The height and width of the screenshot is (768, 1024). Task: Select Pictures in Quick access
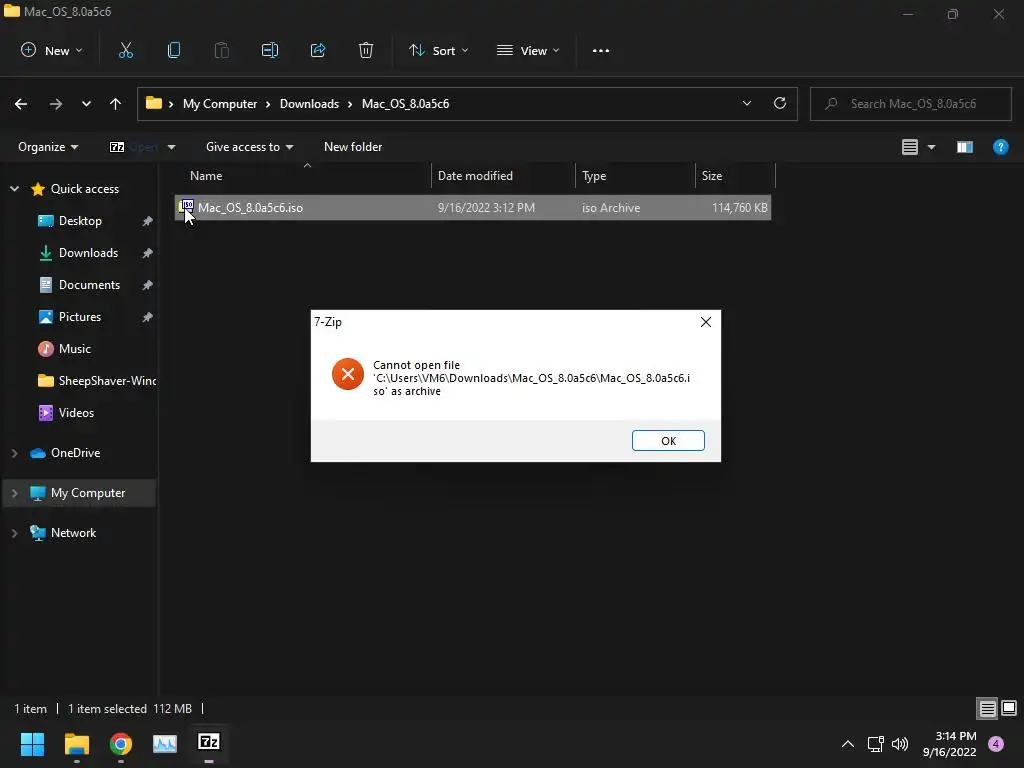click(x=80, y=317)
